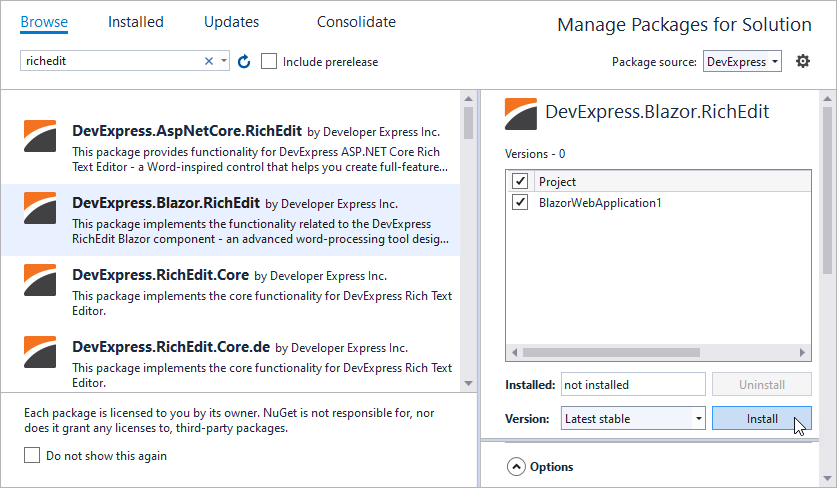Switch to the Updates tab
Image resolution: width=837 pixels, height=488 pixels.
coord(232,22)
